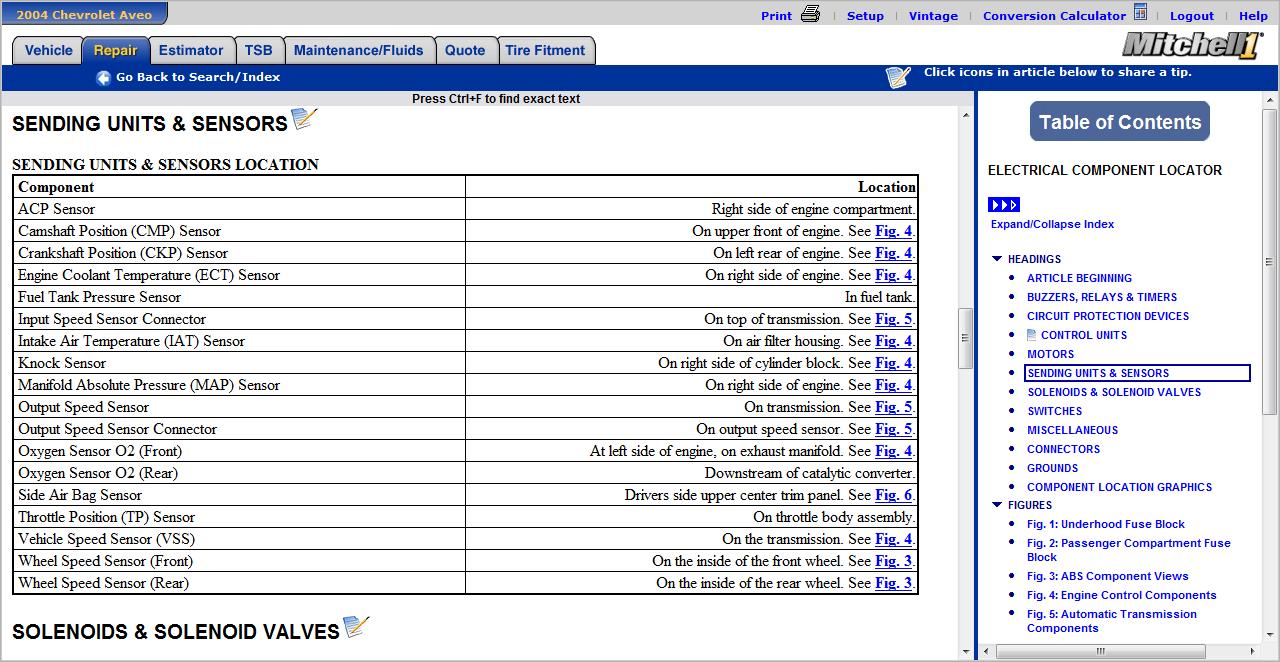
Task: Click article scrollbar down arrow
Action: 965,651
